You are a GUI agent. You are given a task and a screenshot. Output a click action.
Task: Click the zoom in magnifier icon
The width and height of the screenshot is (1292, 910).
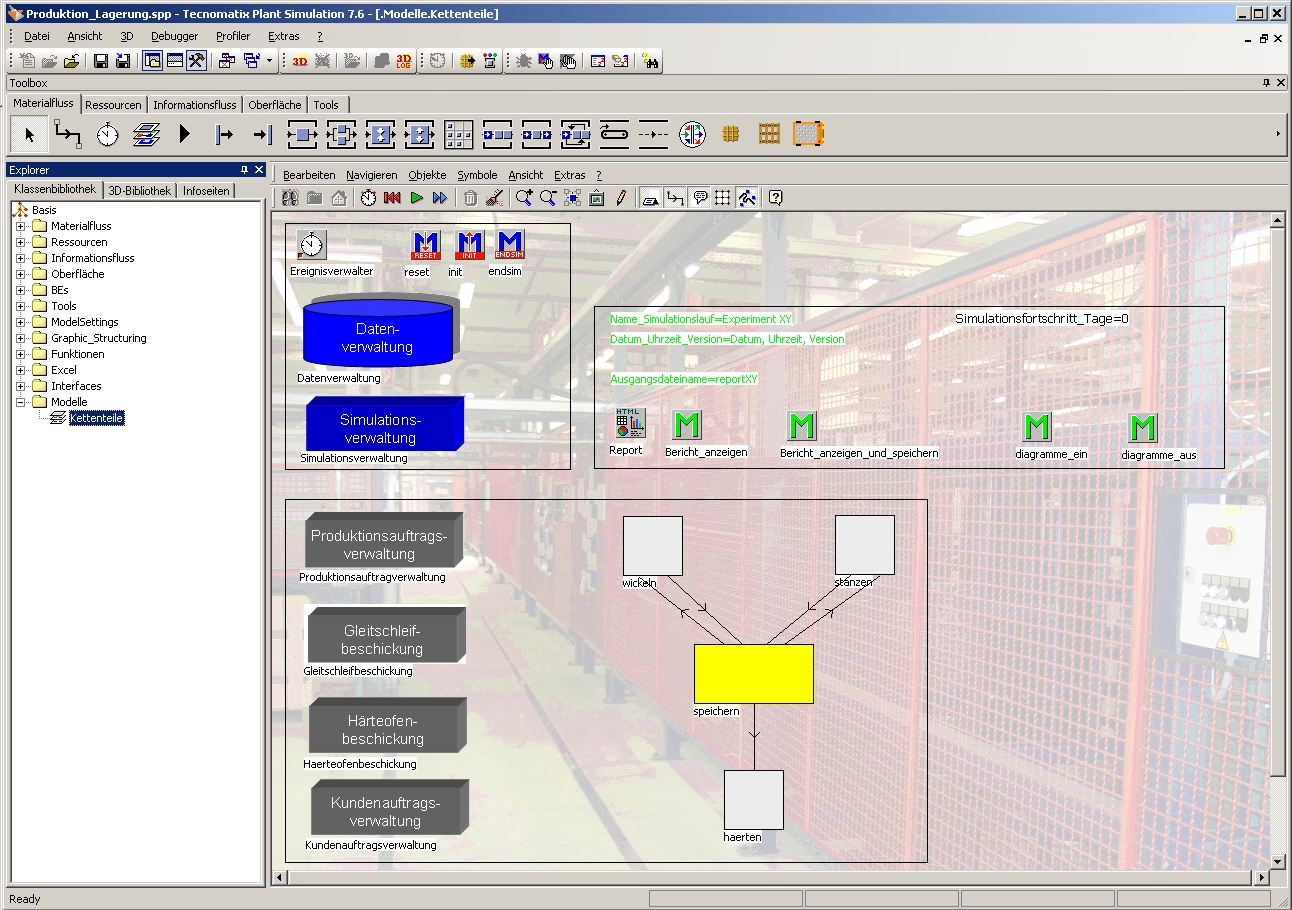pyautogui.click(x=524, y=198)
